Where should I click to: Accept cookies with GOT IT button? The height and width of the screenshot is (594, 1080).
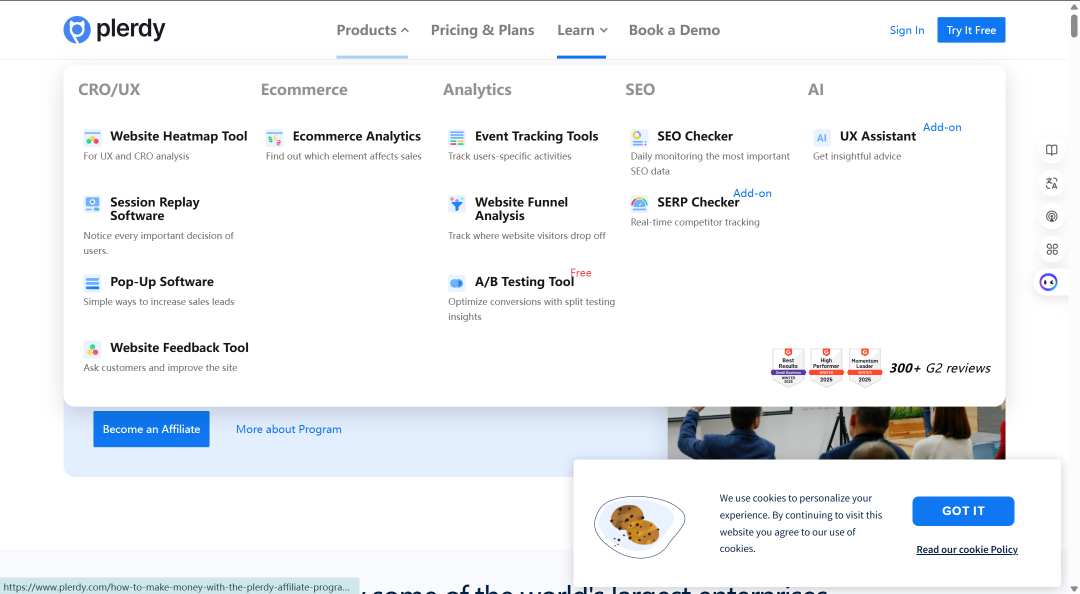pos(963,511)
